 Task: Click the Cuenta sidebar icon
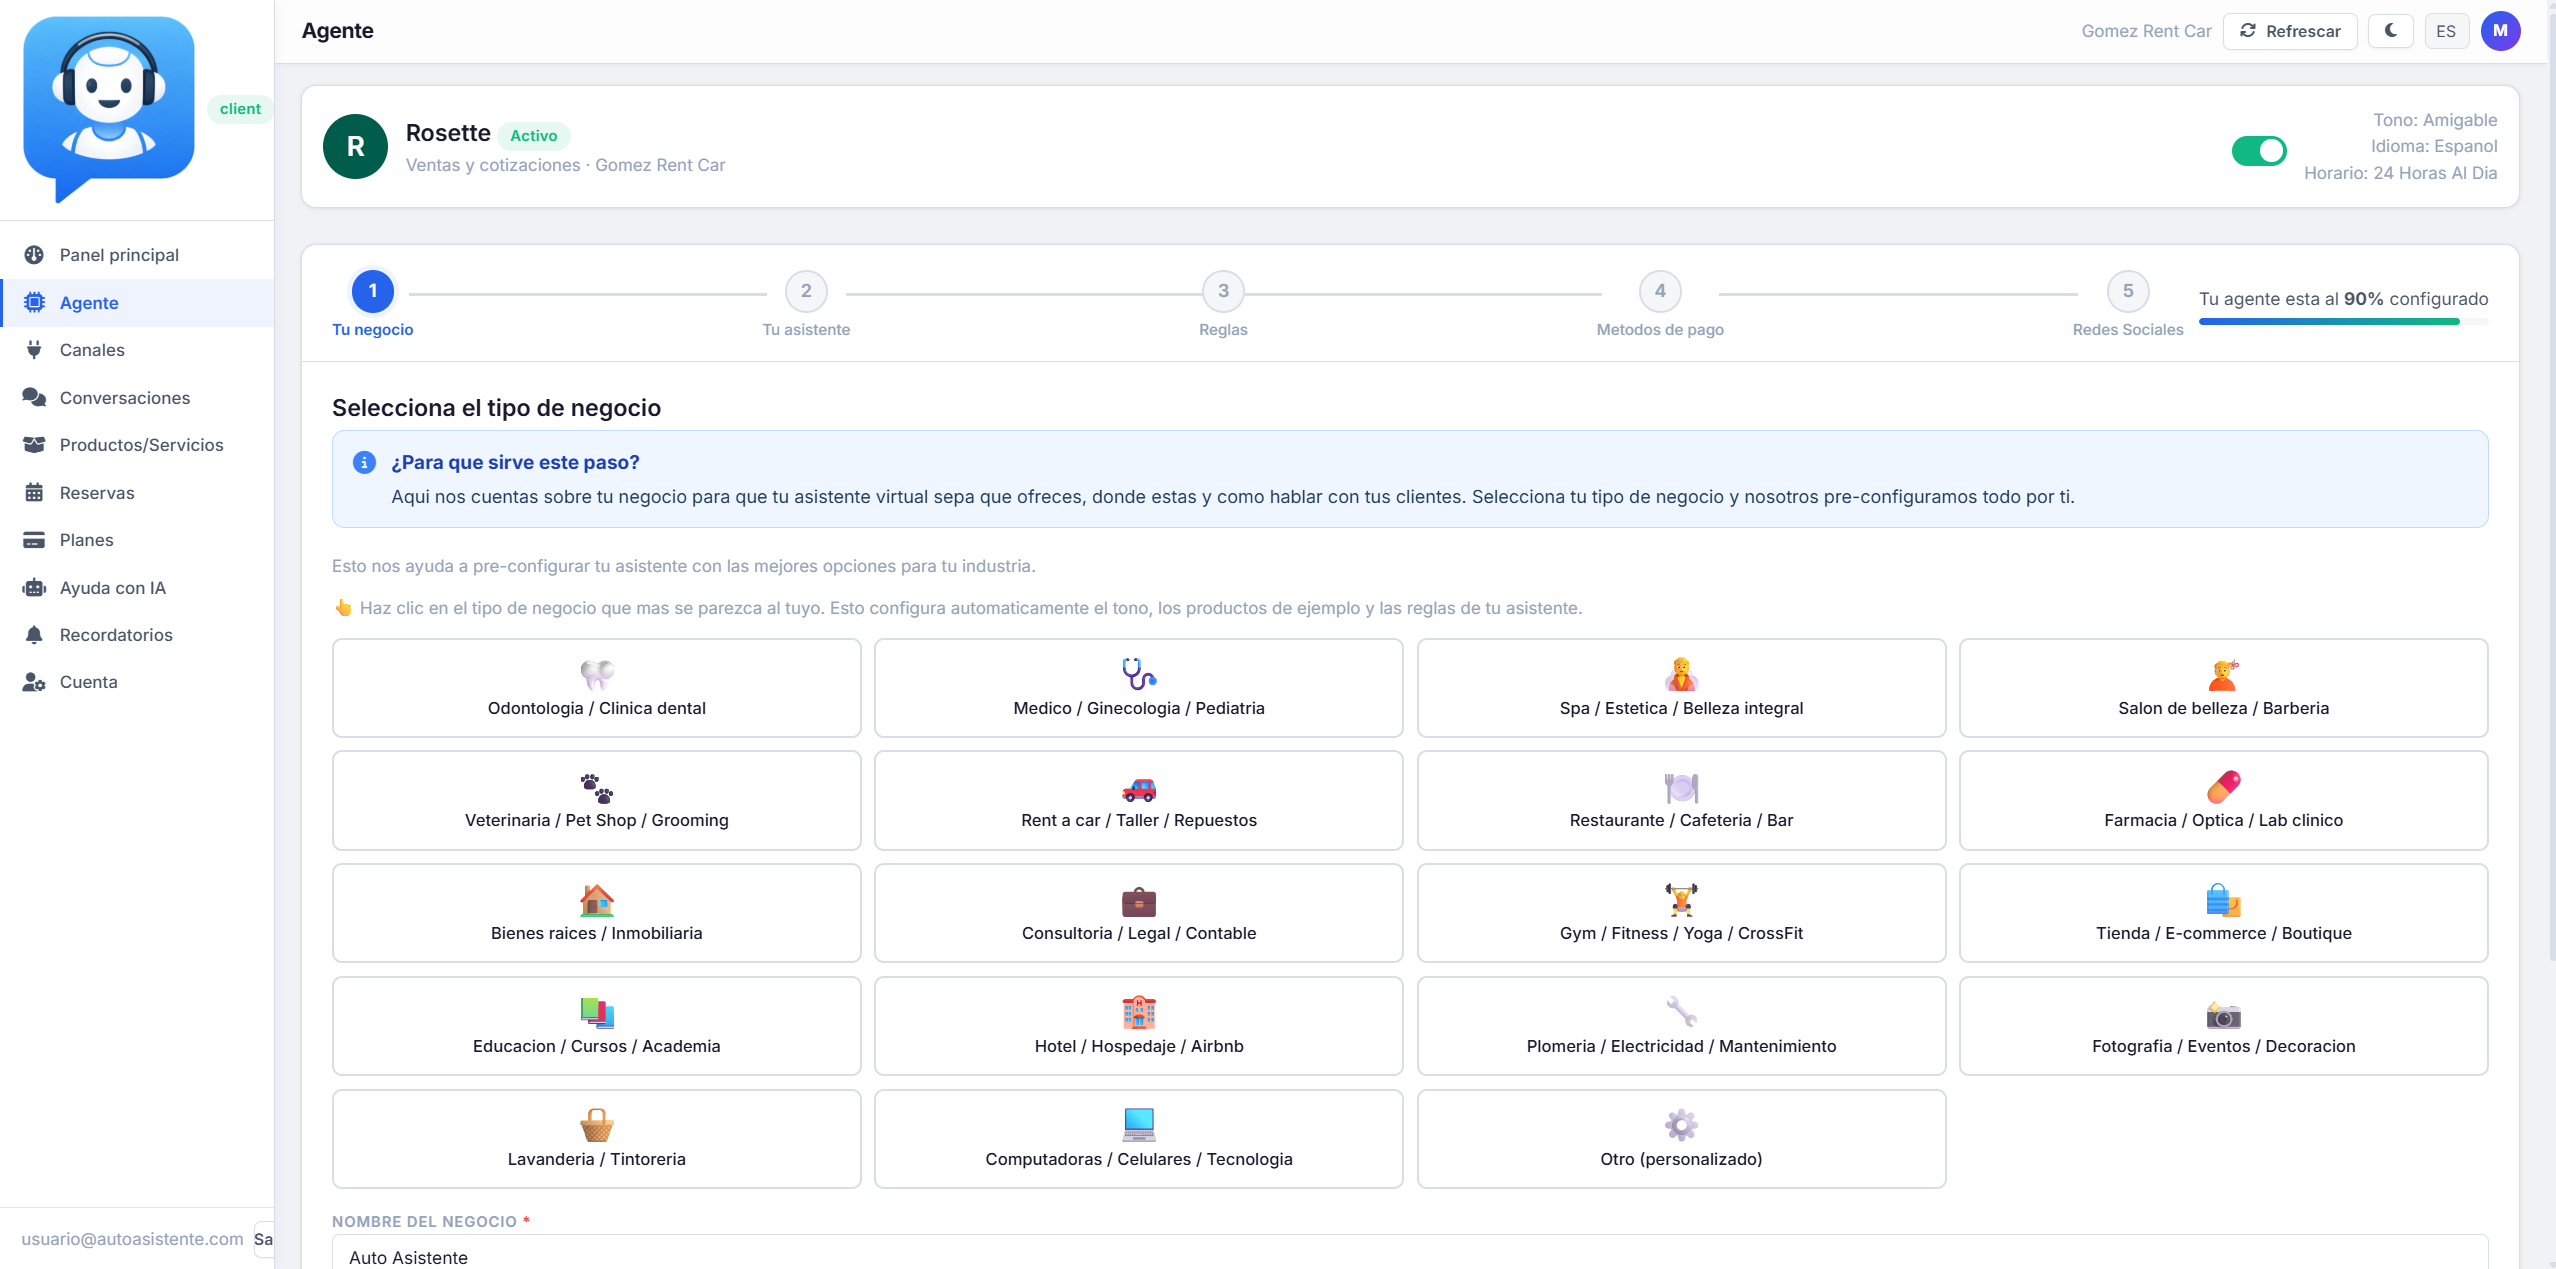(34, 682)
